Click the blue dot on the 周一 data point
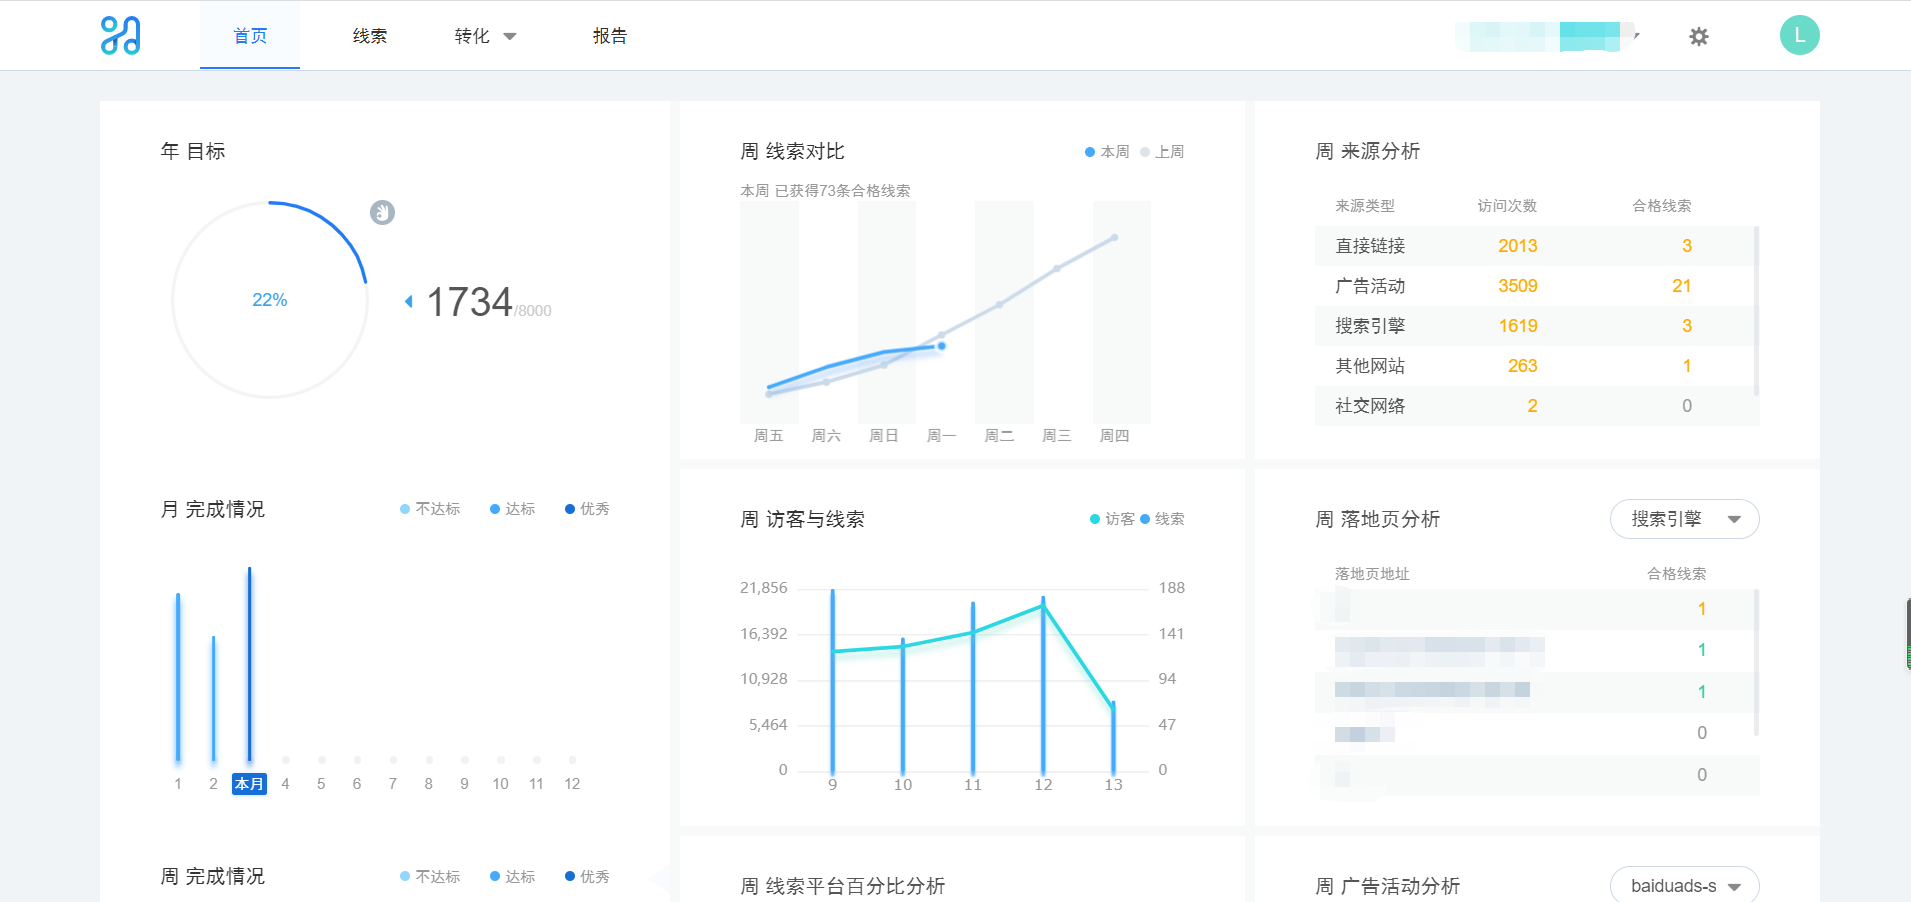The width and height of the screenshot is (1911, 902). pos(941,346)
